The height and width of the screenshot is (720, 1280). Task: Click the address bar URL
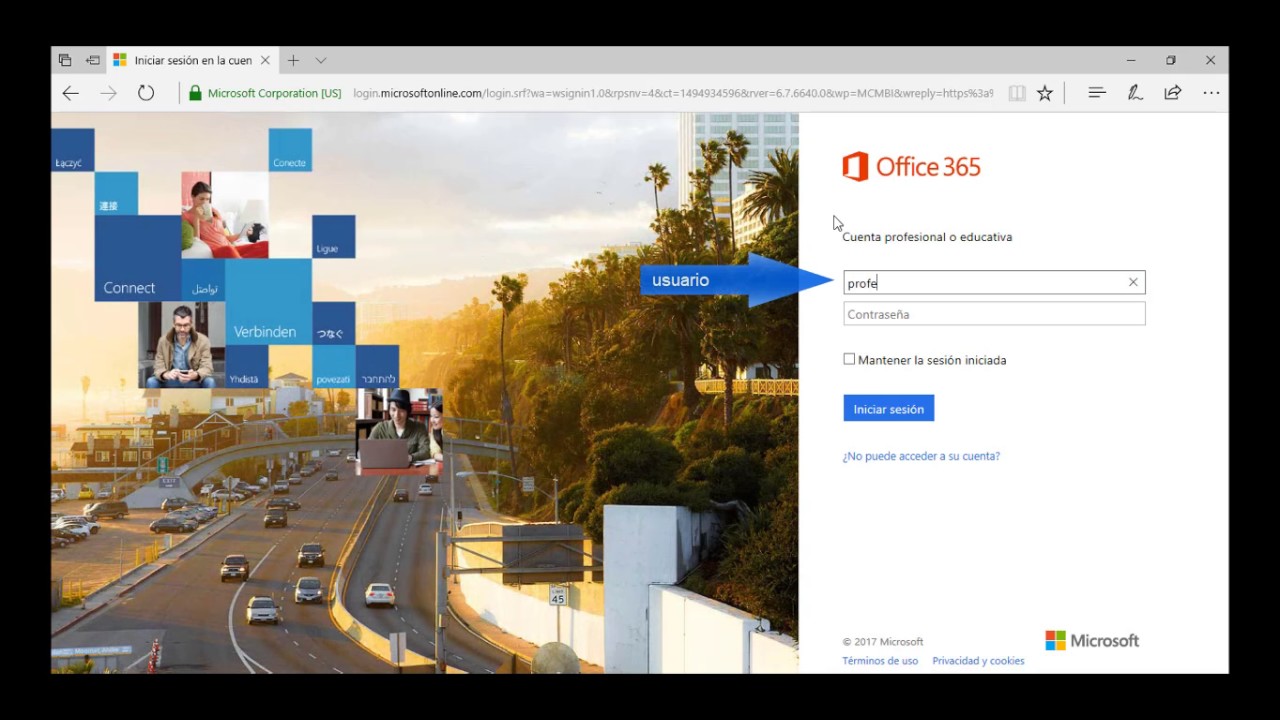tap(673, 93)
